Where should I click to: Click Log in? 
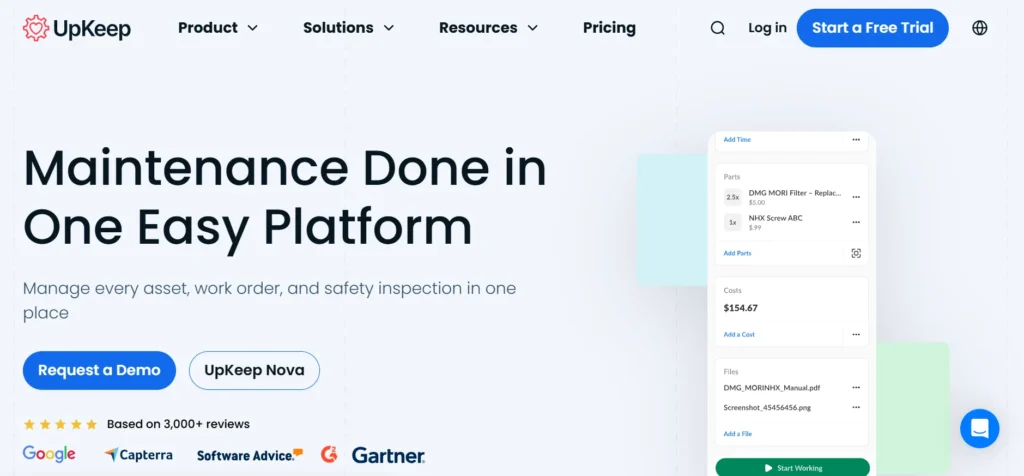[767, 28]
